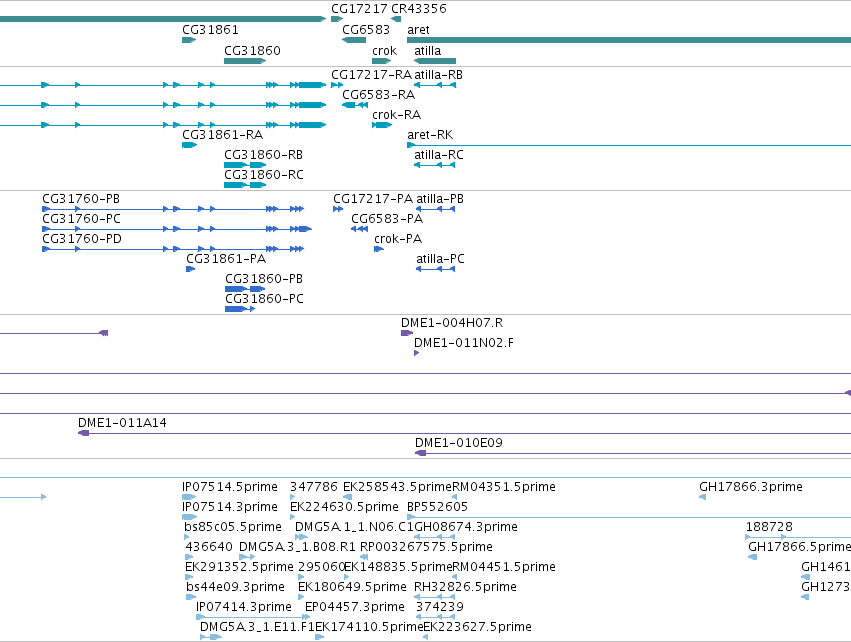Open EST EK148835.5prime
The width and height of the screenshot is (851, 642).
point(398,567)
